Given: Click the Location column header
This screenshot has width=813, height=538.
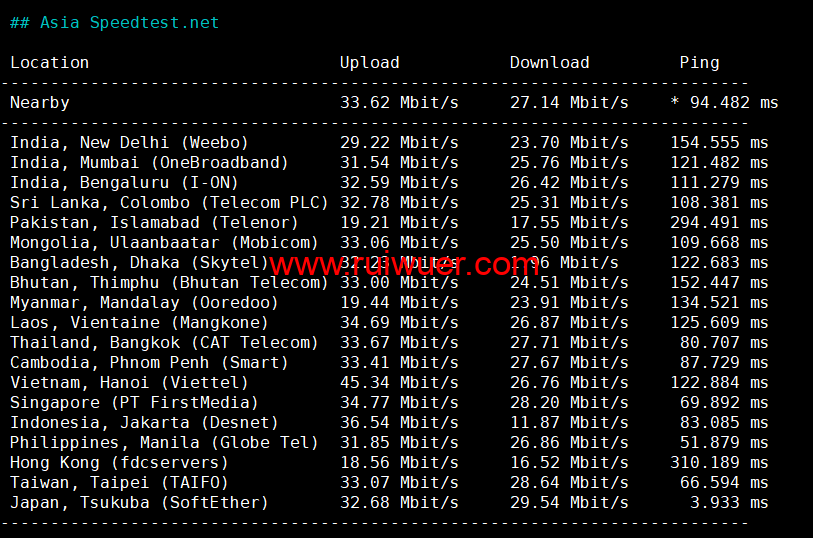Looking at the screenshot, I should (x=49, y=62).
